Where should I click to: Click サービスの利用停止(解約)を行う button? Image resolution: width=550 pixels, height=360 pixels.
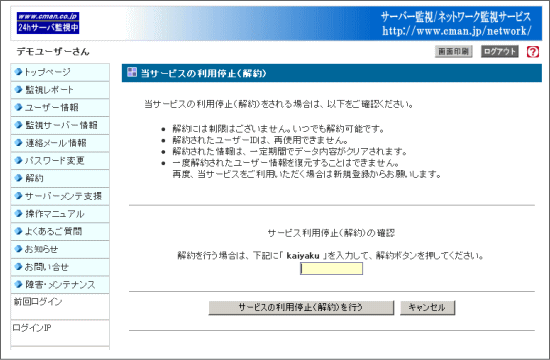point(301,308)
